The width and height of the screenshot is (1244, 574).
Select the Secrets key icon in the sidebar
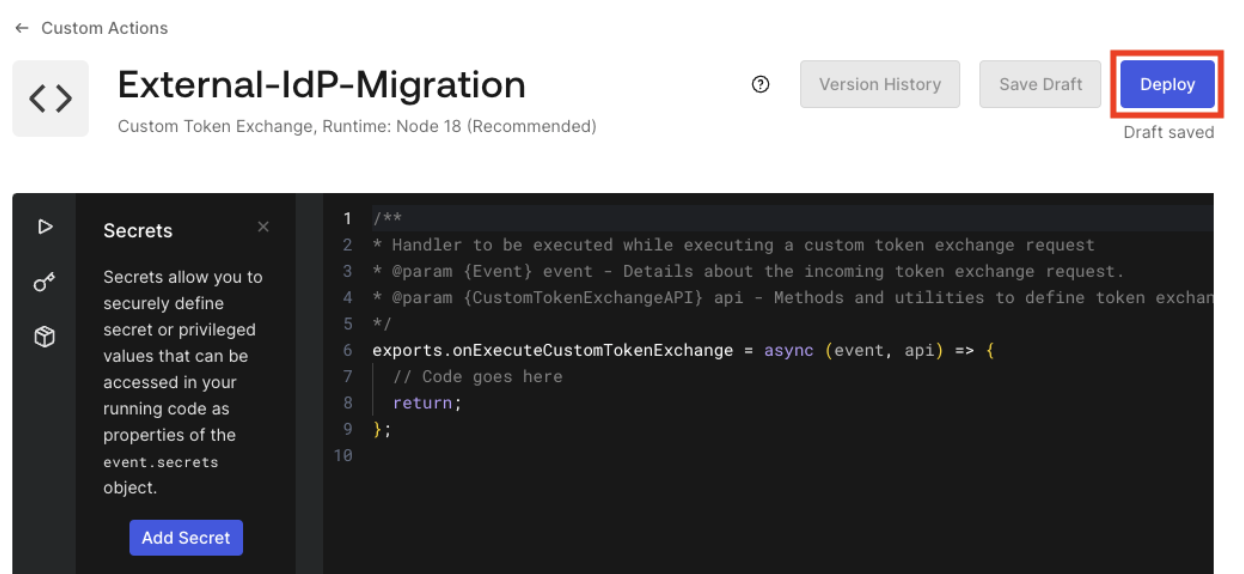point(44,283)
